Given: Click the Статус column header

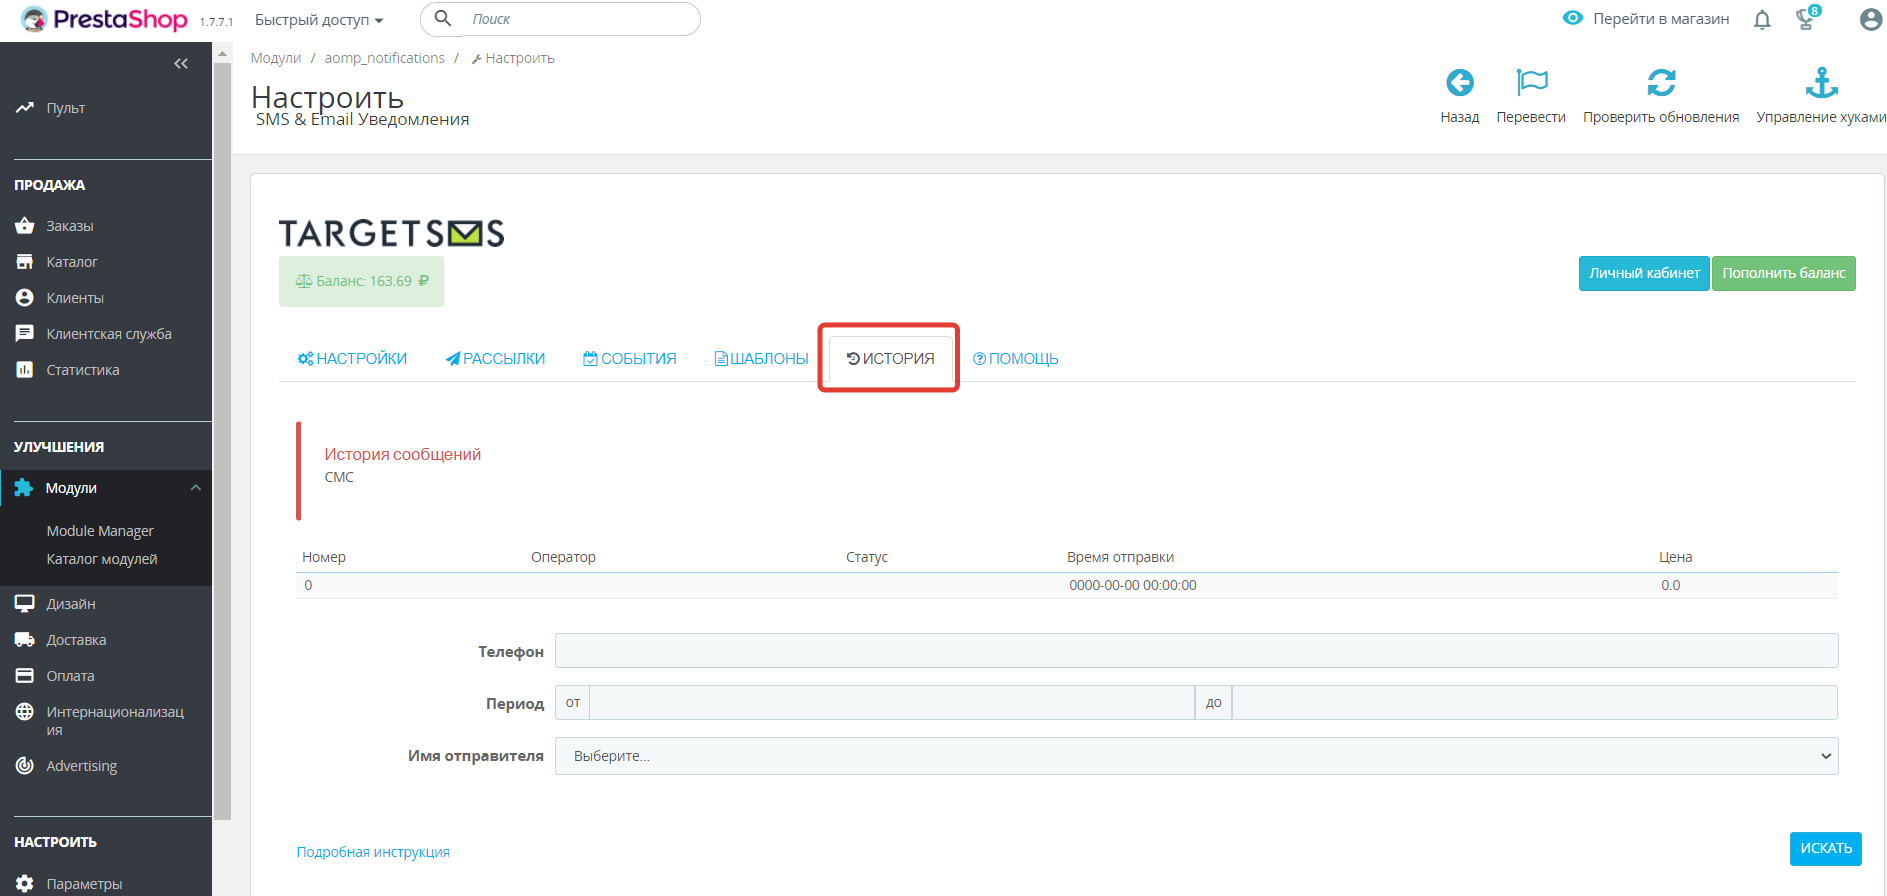Looking at the screenshot, I should click(867, 557).
